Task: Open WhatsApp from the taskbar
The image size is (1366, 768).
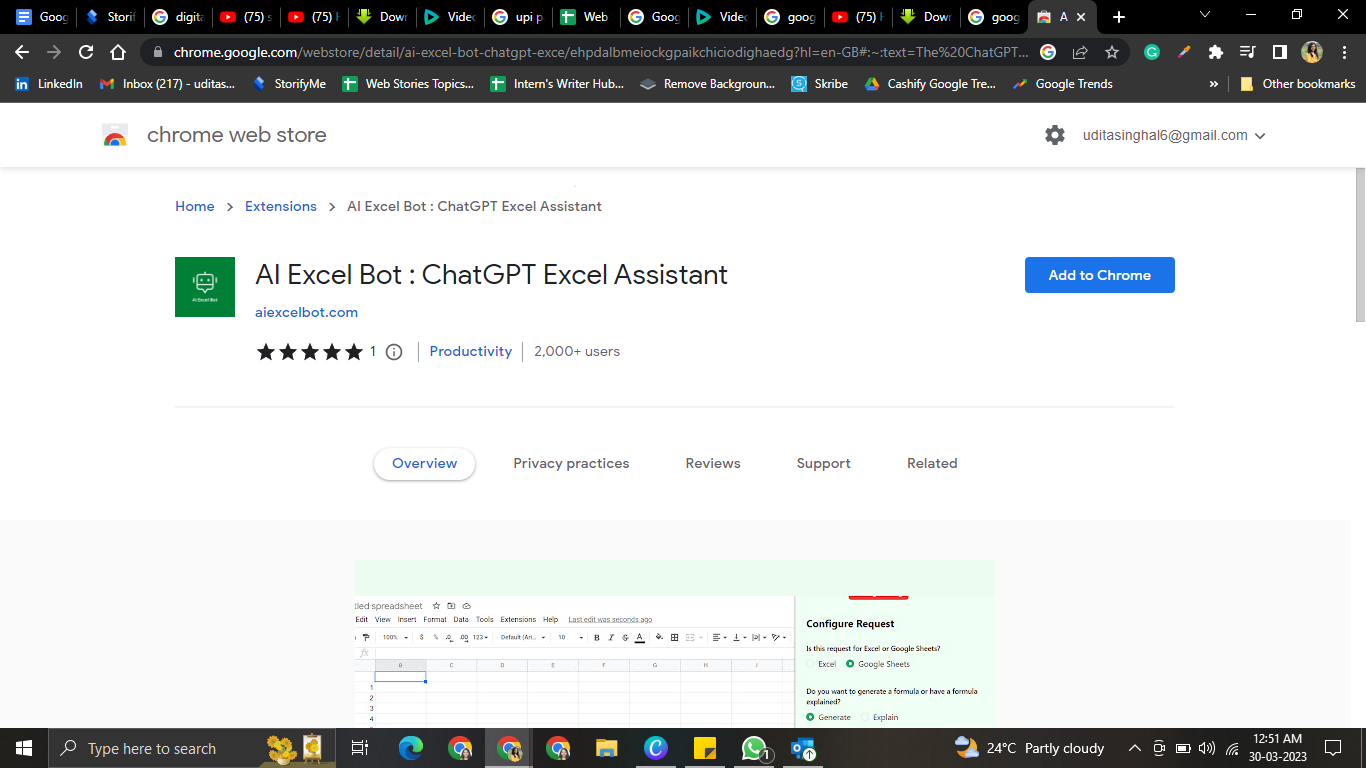Action: click(754, 747)
